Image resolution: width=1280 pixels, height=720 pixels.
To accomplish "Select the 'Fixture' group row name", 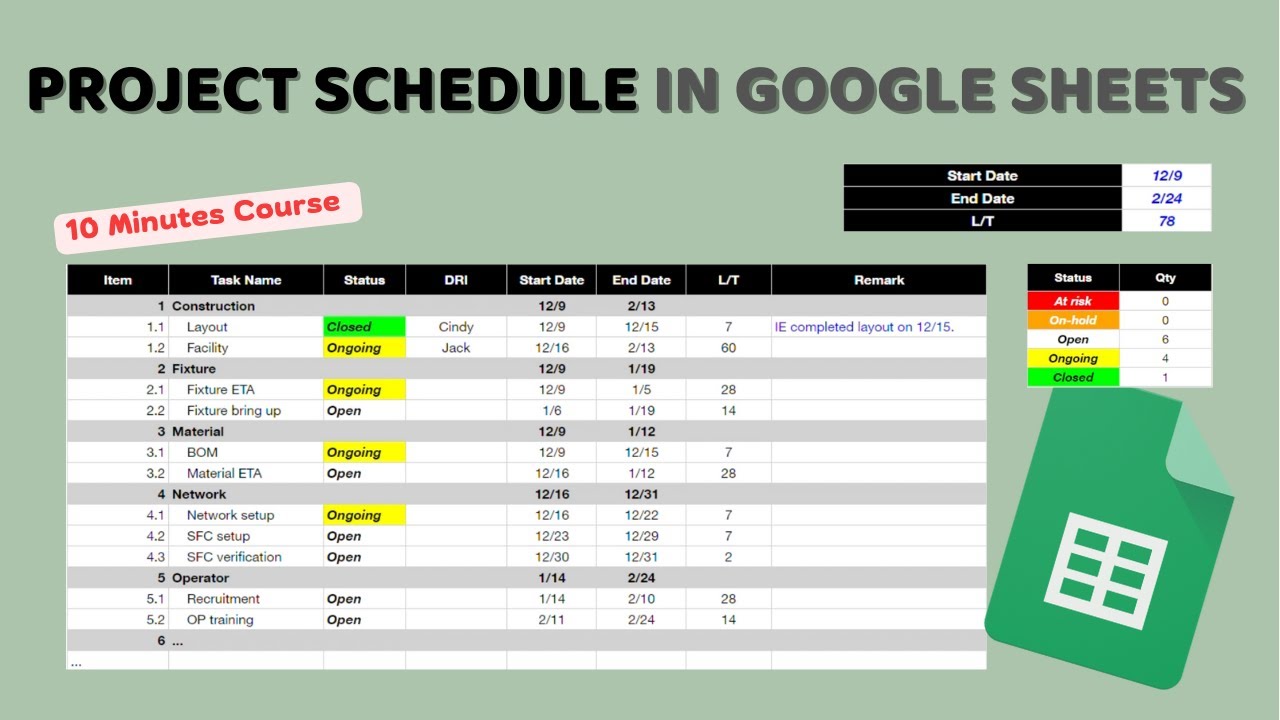I will click(x=194, y=369).
